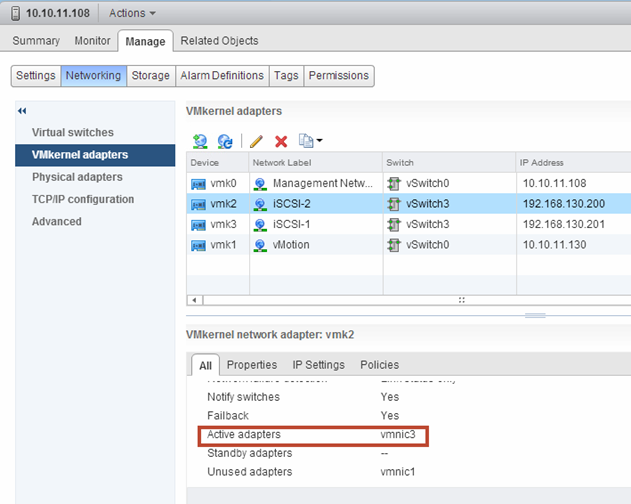The height and width of the screenshot is (504, 631).
Task: Go to Physical adapters in sidebar
Action: (77, 177)
